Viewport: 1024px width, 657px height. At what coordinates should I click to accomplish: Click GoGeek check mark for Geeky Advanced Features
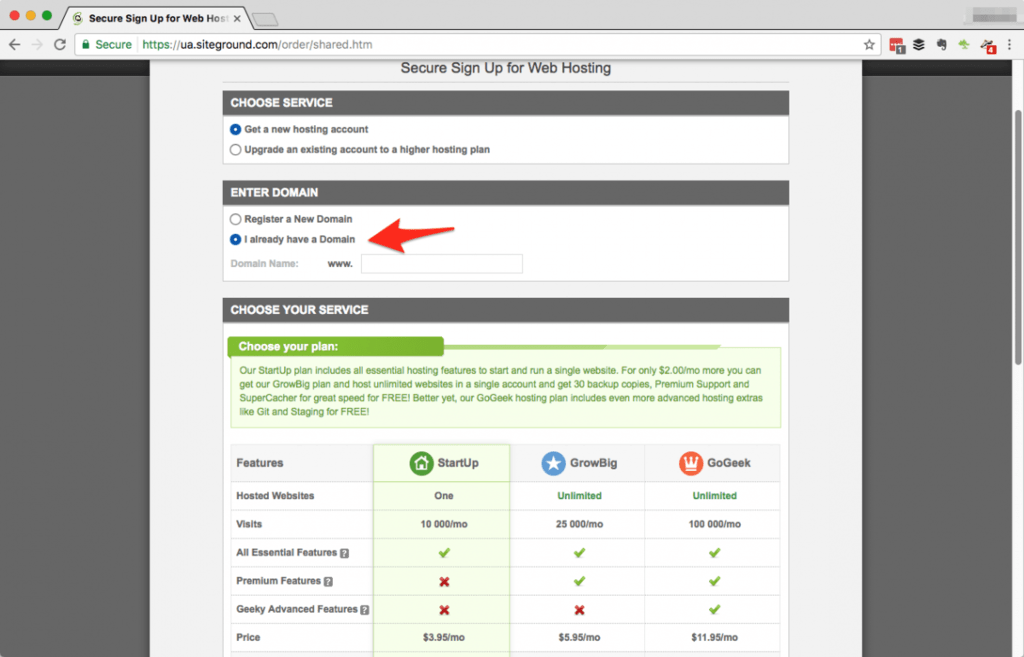[x=714, y=609]
